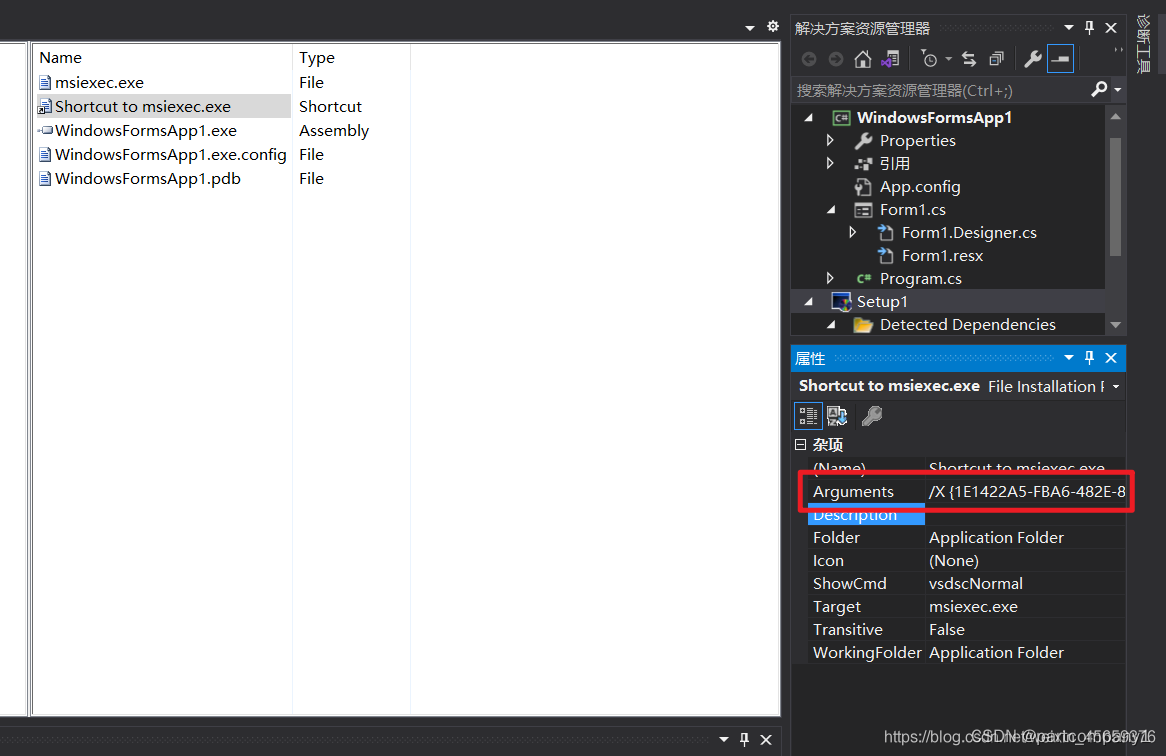Open the Pending Changes Filter dropdown arrow
Viewport: 1166px width, 756px height.
pos(949,59)
